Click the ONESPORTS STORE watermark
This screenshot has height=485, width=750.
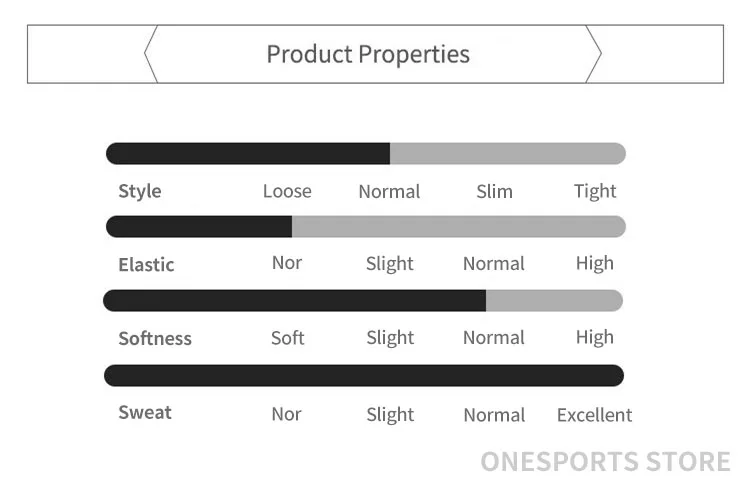tap(606, 462)
